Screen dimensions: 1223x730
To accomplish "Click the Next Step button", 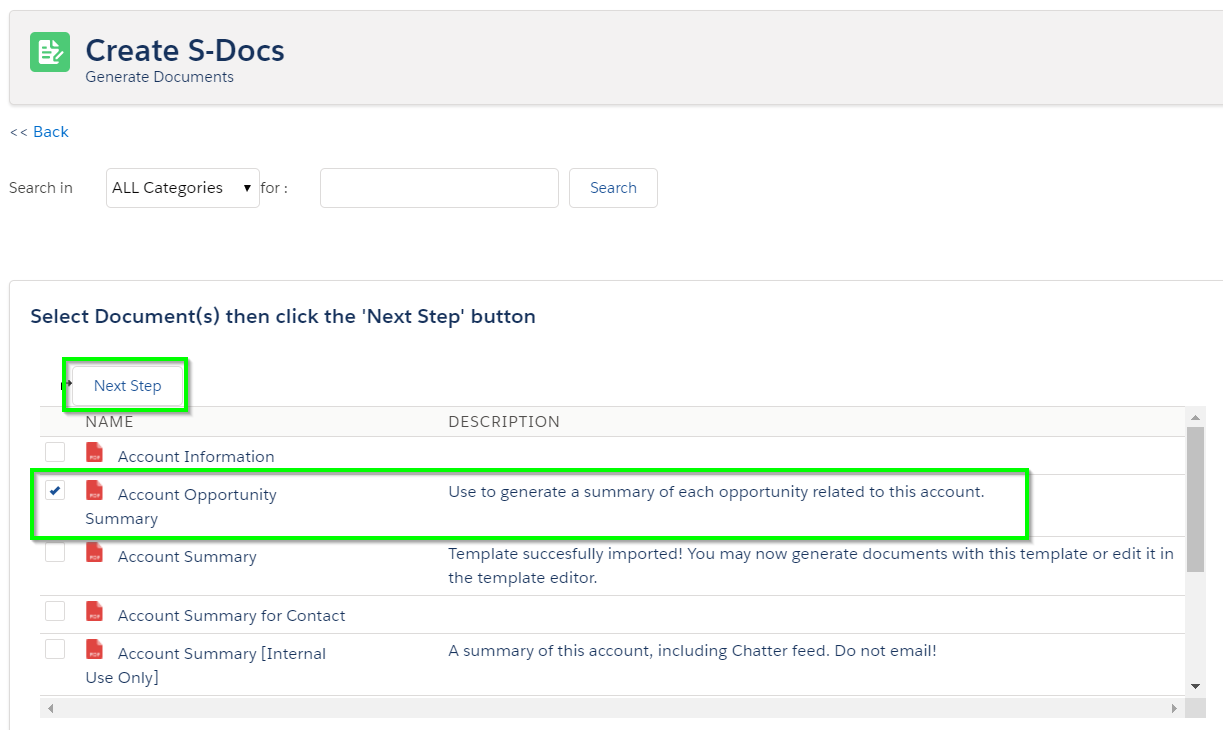I will [127, 386].
